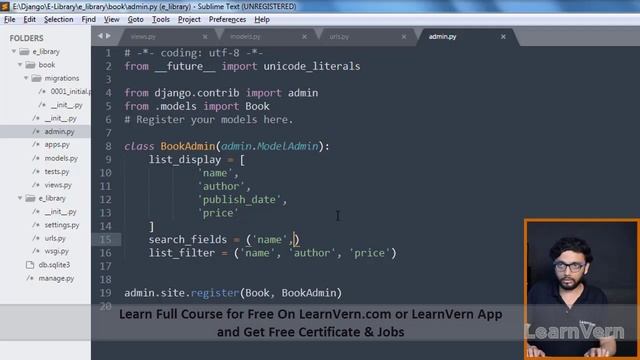Open the File menu
Image resolution: width=640 pixels, height=360 pixels.
tap(9, 20)
